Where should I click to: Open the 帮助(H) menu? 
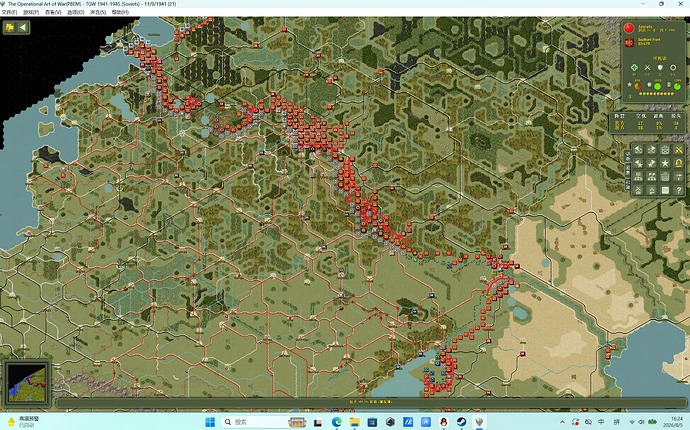tap(120, 12)
